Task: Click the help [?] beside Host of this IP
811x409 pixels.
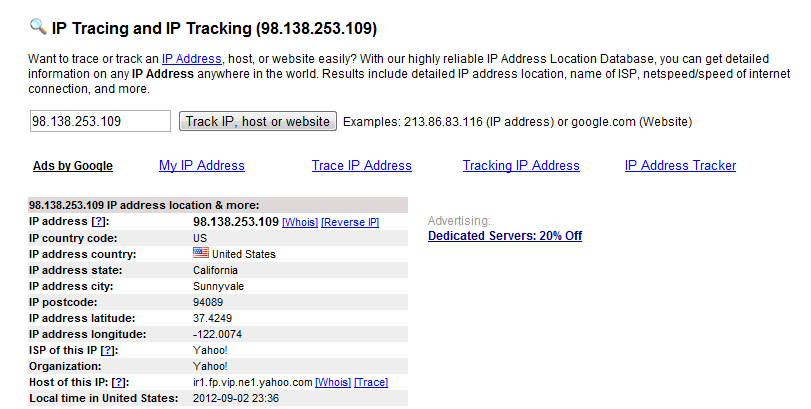Action: click(118, 383)
